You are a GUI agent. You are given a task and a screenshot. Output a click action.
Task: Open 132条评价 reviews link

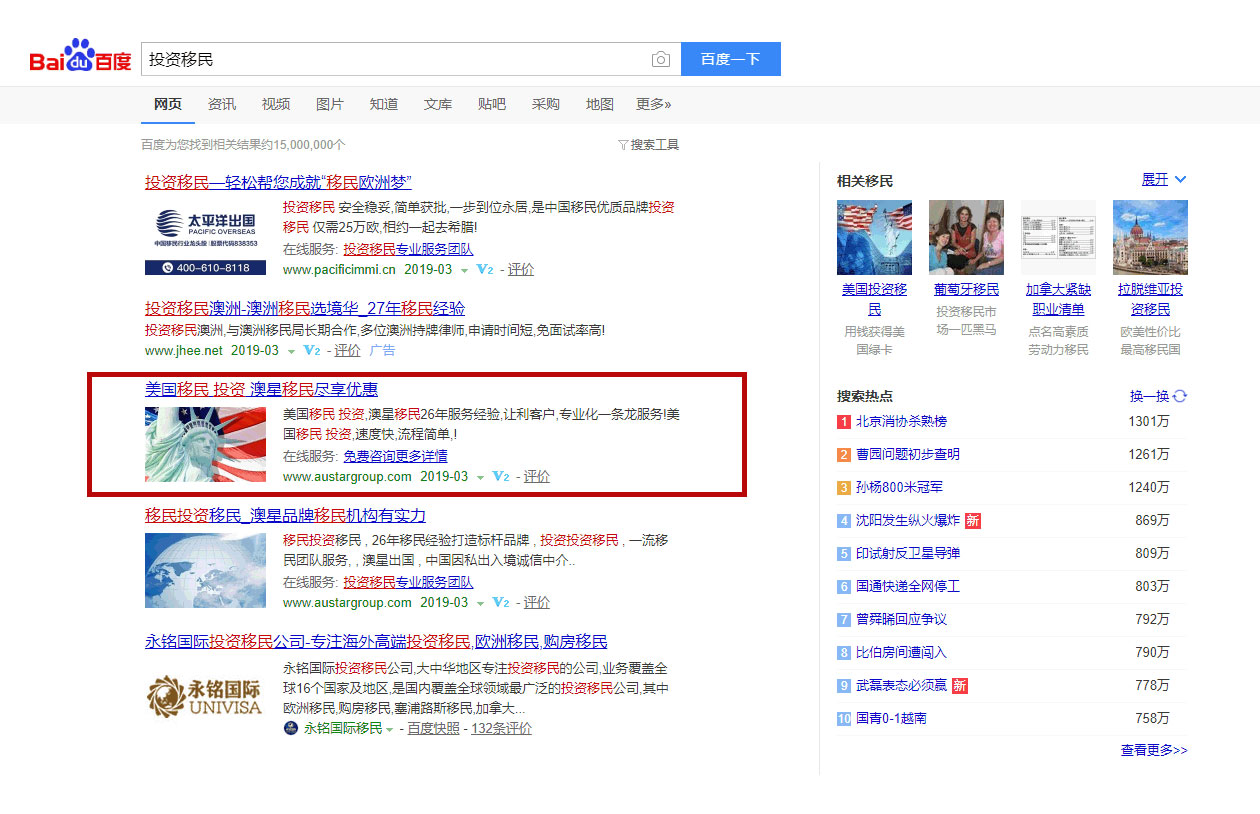pyautogui.click(x=501, y=729)
